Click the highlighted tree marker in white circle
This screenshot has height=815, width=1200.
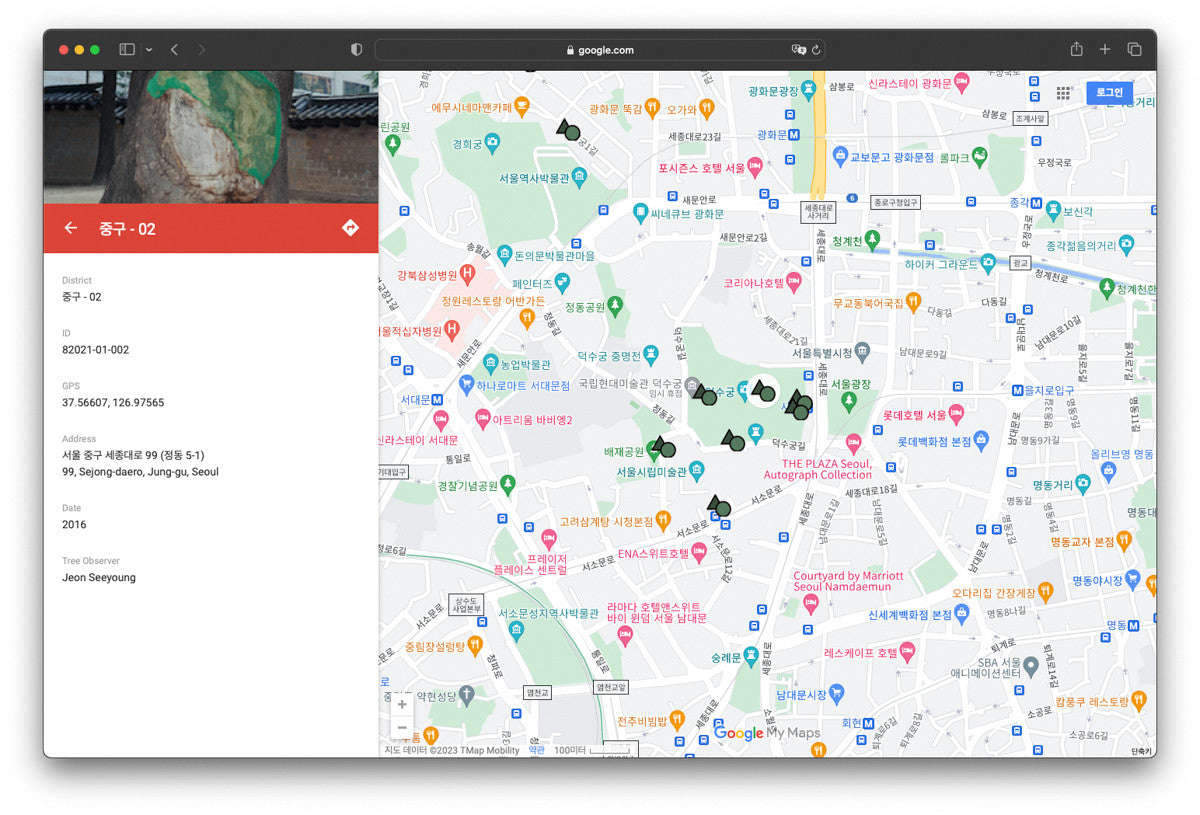point(763,391)
